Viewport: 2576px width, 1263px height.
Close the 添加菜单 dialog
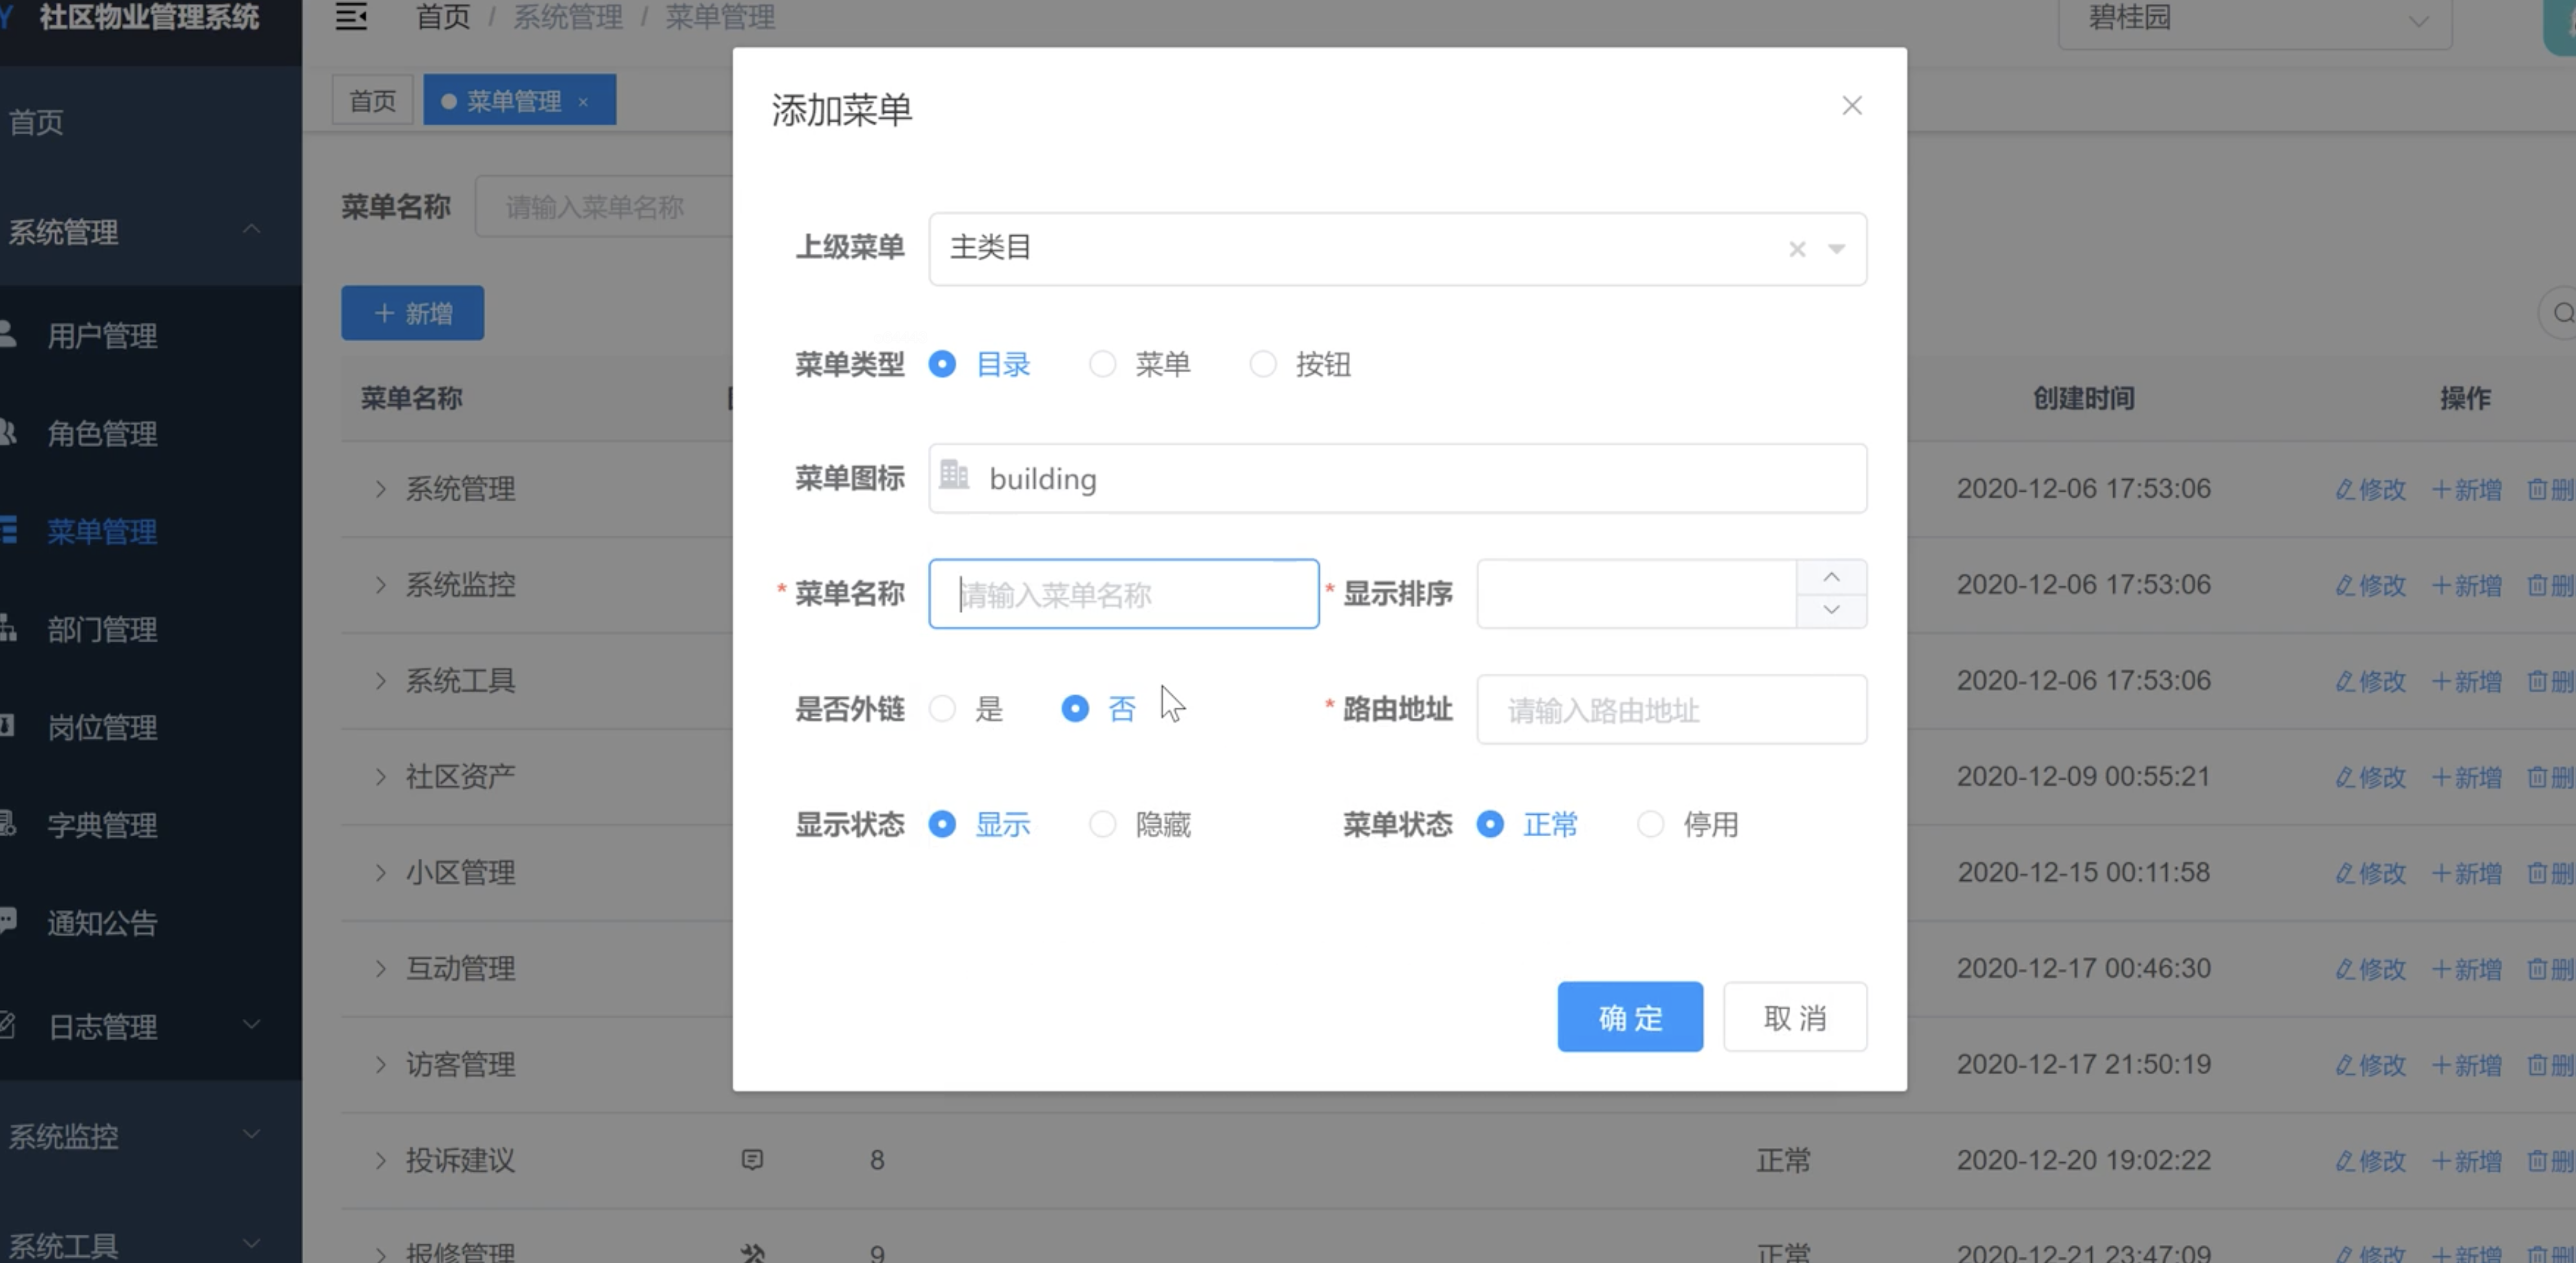coord(1852,106)
